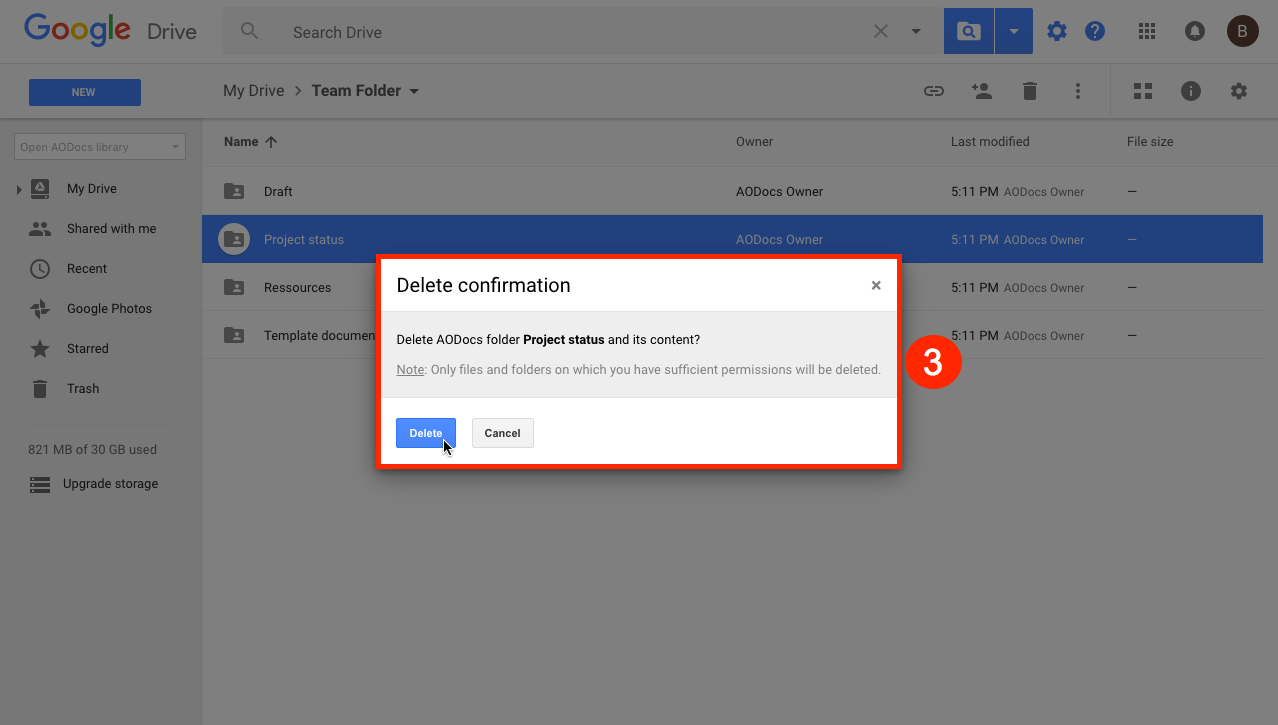Confirm with the Delete button
The height and width of the screenshot is (725, 1278).
coord(426,433)
